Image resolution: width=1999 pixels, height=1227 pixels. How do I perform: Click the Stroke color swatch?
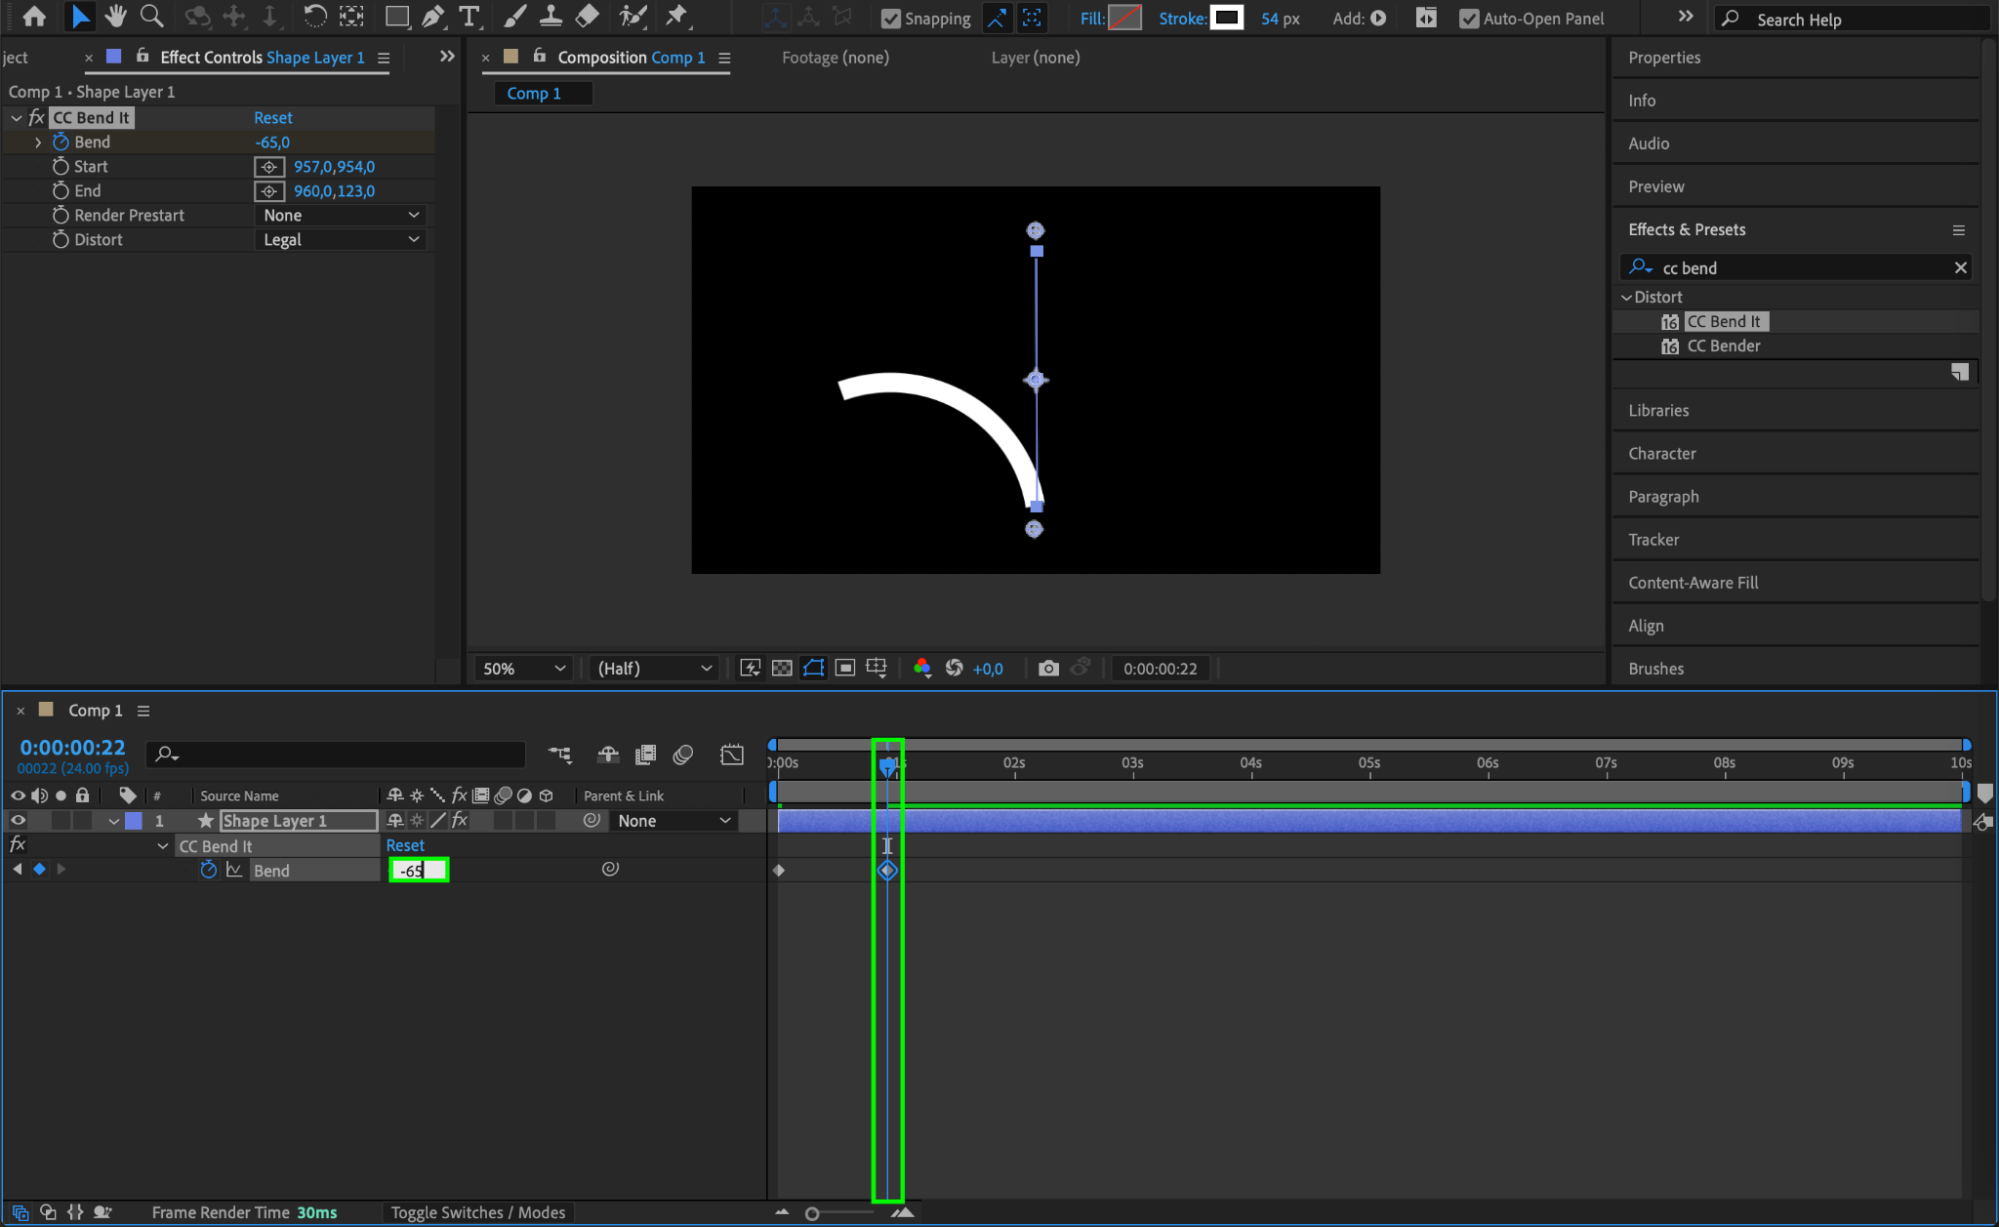point(1226,18)
